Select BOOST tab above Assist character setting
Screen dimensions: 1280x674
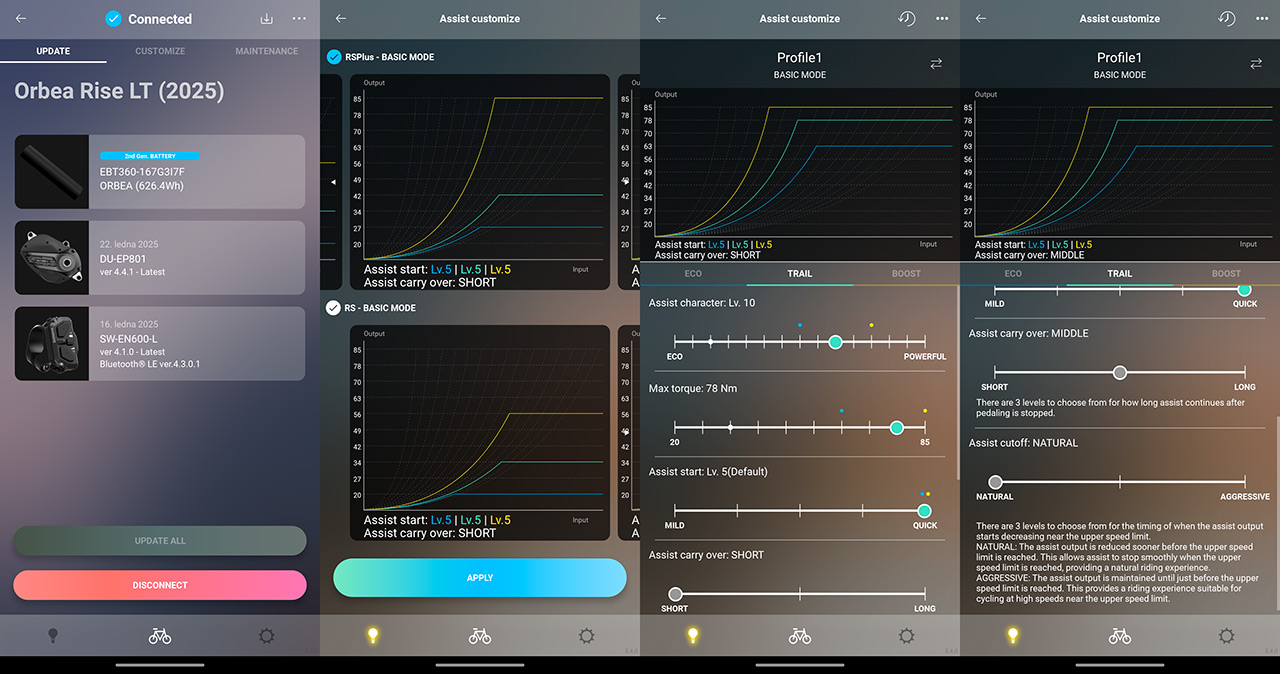906,273
